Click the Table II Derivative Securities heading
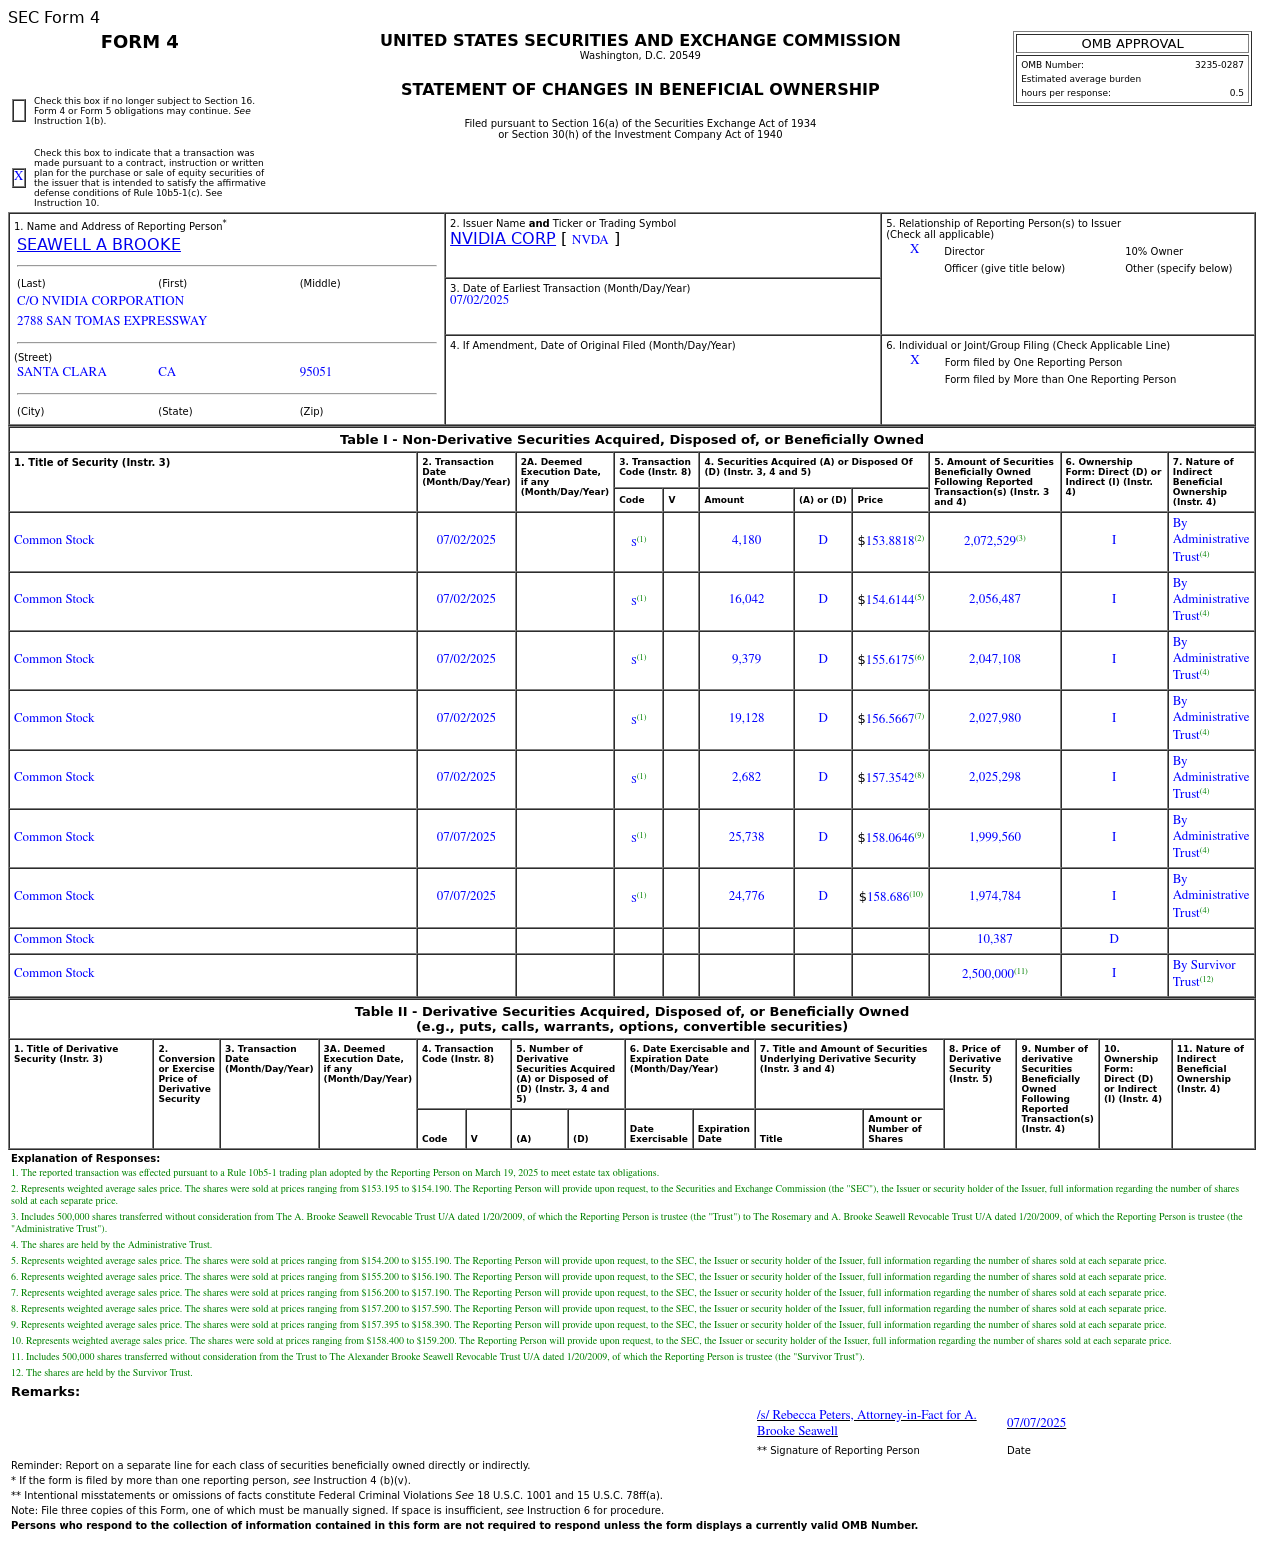The image size is (1264, 1555). point(632,1019)
